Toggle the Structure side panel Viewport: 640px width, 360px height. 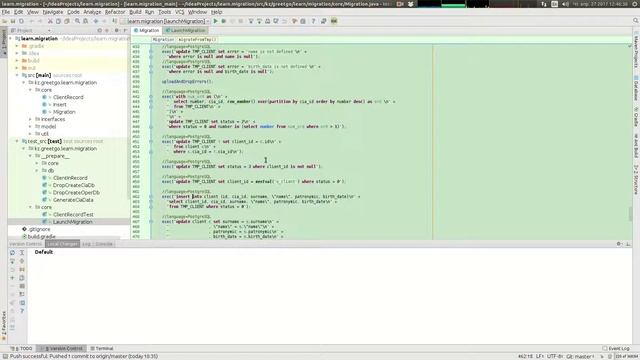636,180
